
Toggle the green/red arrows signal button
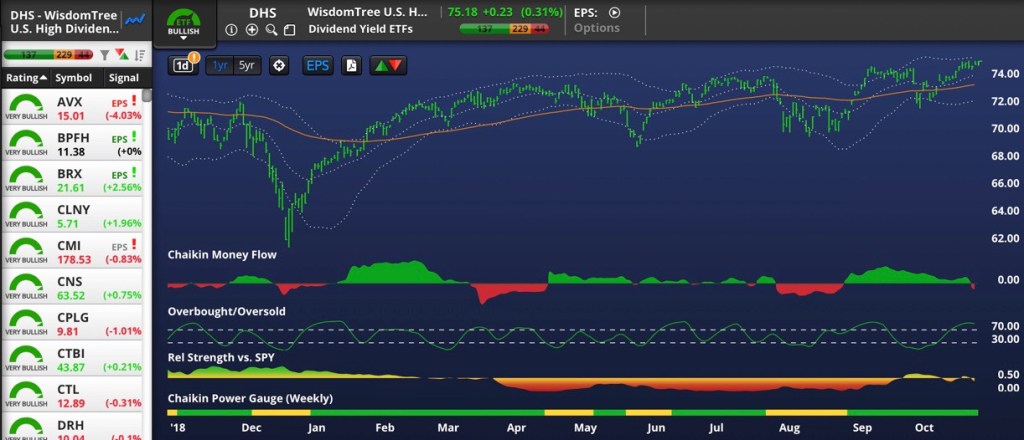coord(388,66)
